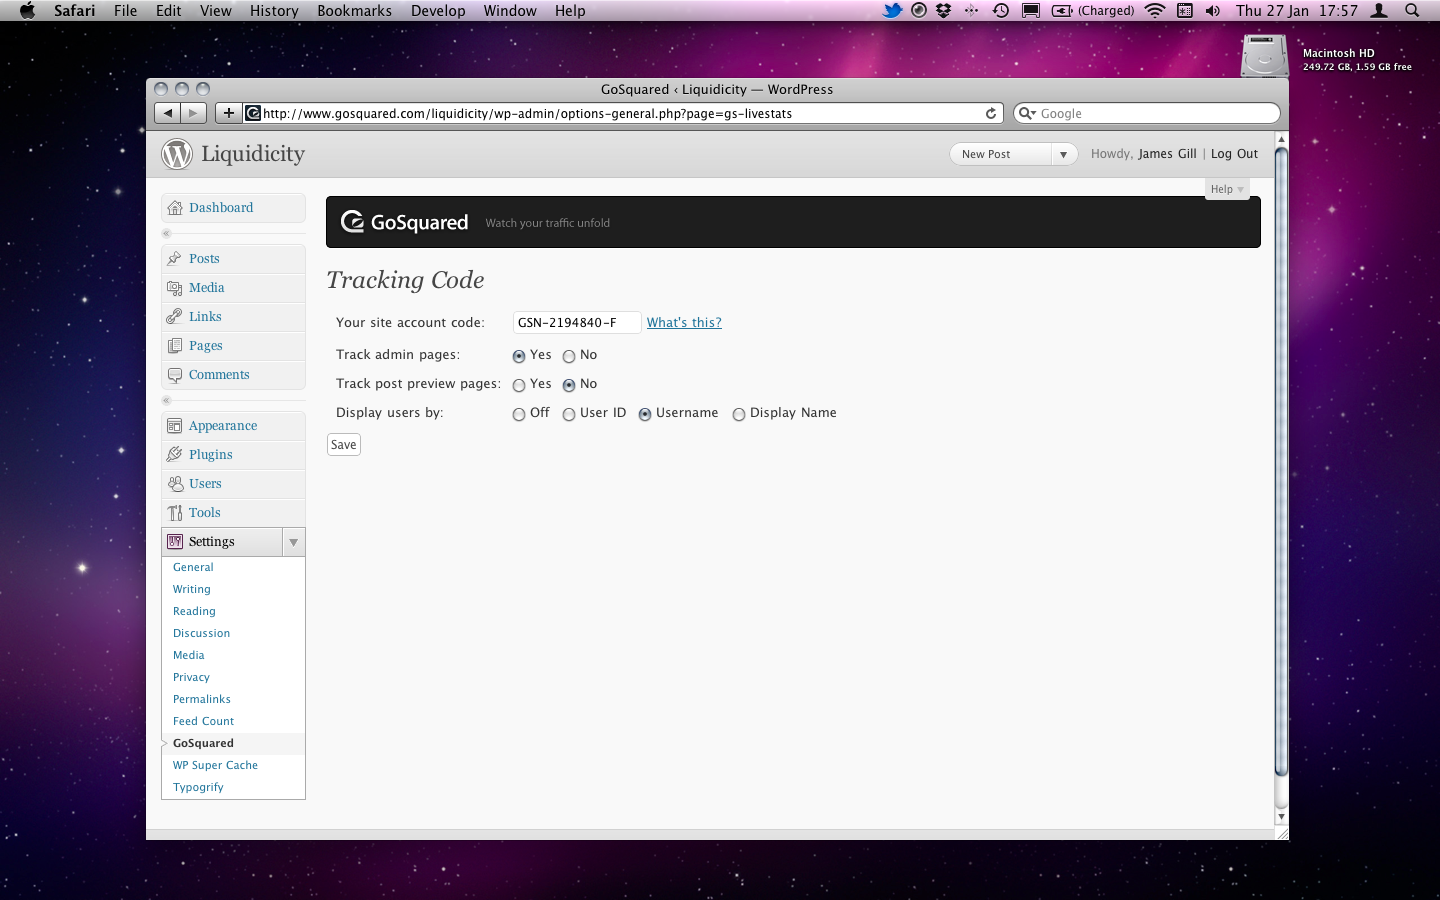Open Dropbox menu bar icon
1440x900 pixels.
pyautogui.click(x=943, y=10)
